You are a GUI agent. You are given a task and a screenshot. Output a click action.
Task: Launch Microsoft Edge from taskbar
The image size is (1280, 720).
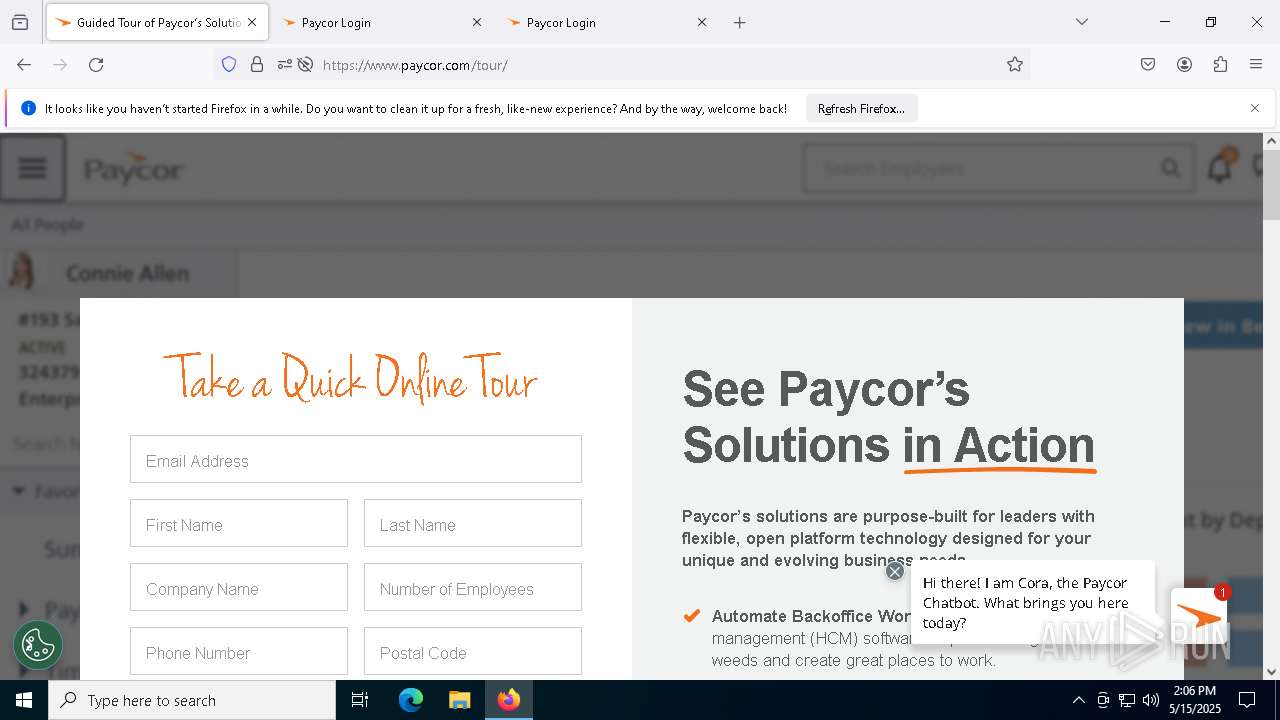tap(411, 700)
